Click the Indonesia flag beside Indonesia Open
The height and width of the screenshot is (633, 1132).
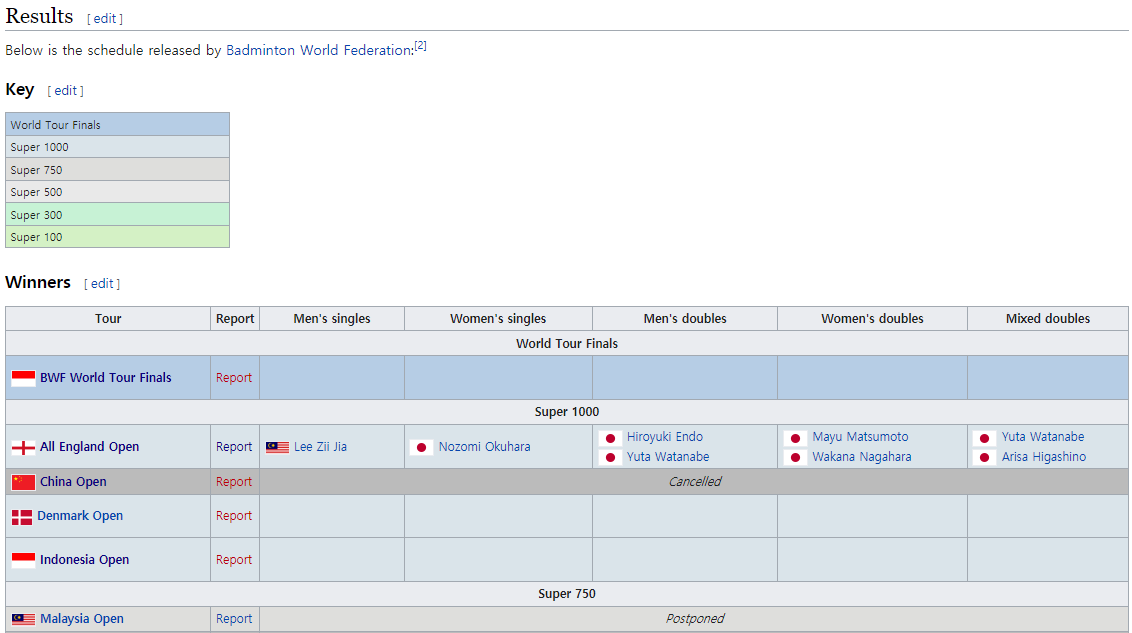click(x=23, y=560)
